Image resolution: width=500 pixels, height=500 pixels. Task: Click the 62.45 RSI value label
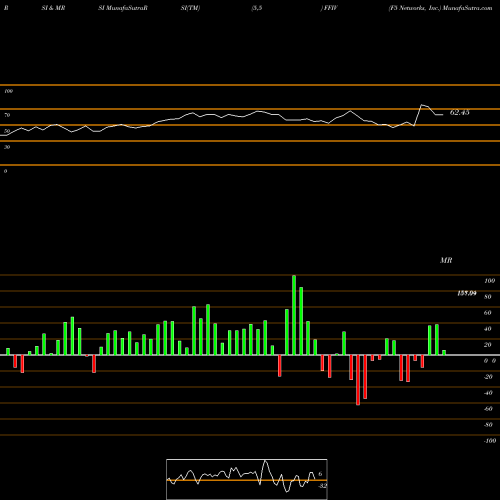click(459, 112)
